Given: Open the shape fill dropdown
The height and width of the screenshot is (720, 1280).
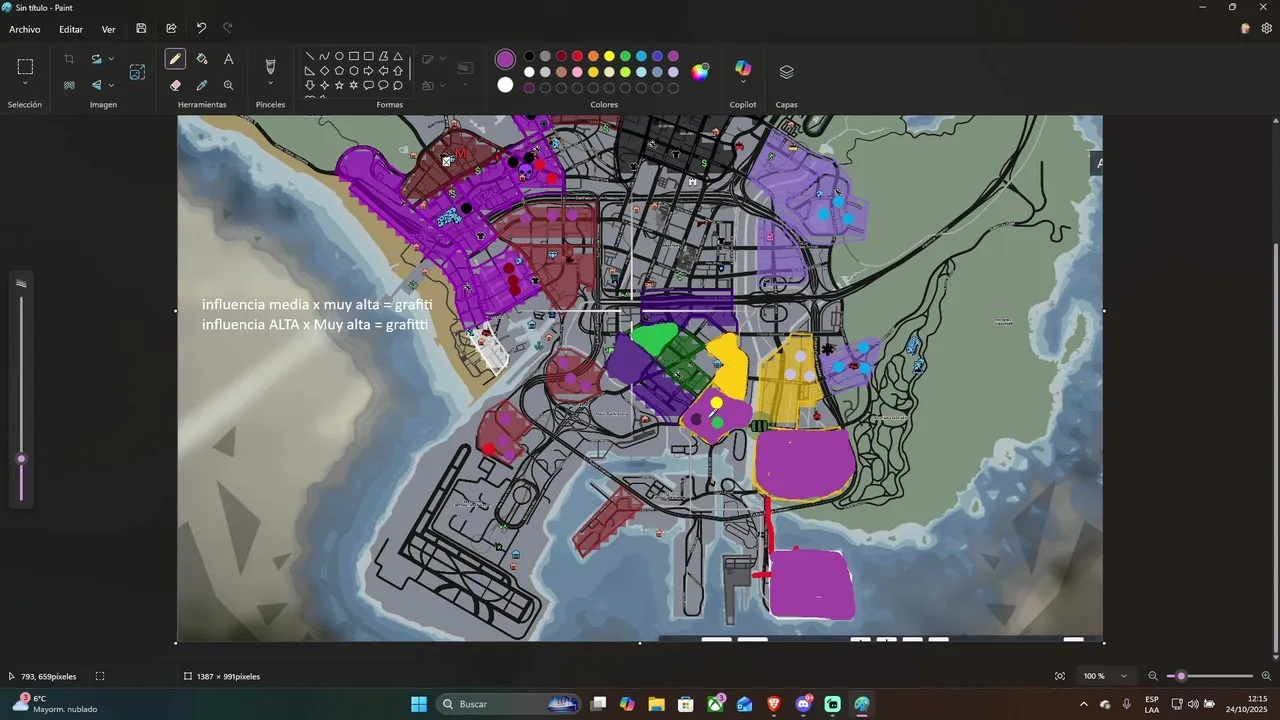Looking at the screenshot, I should point(443,85).
